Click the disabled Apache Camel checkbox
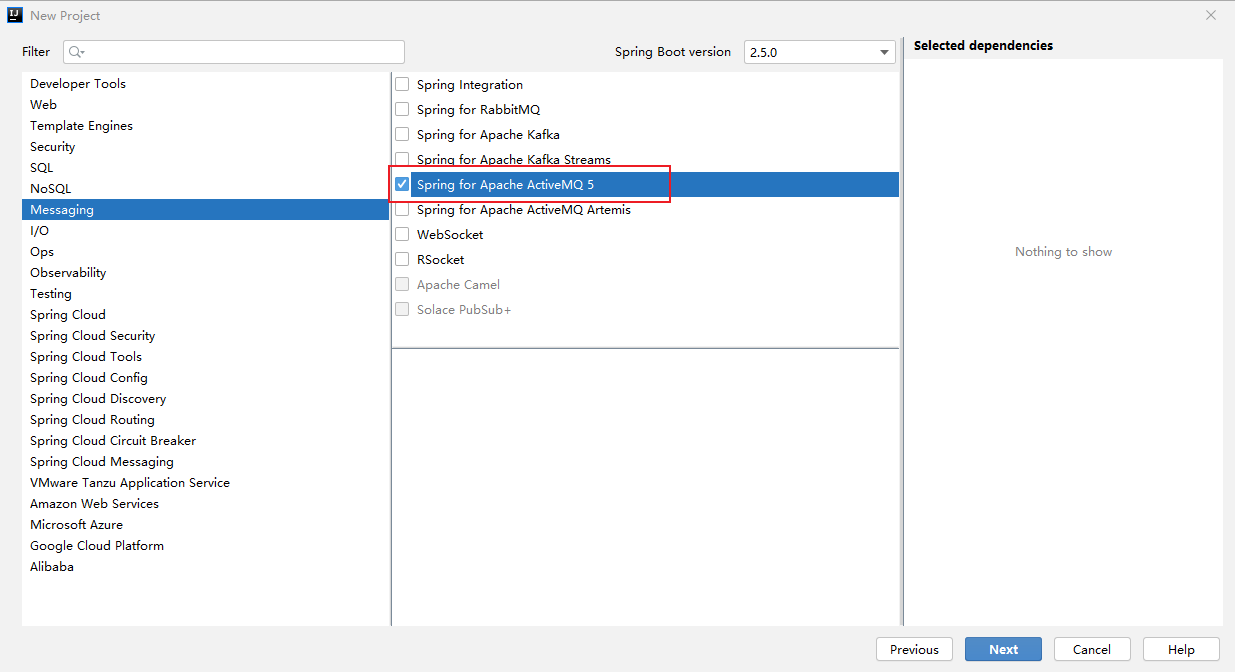This screenshot has width=1235, height=672. [x=402, y=285]
